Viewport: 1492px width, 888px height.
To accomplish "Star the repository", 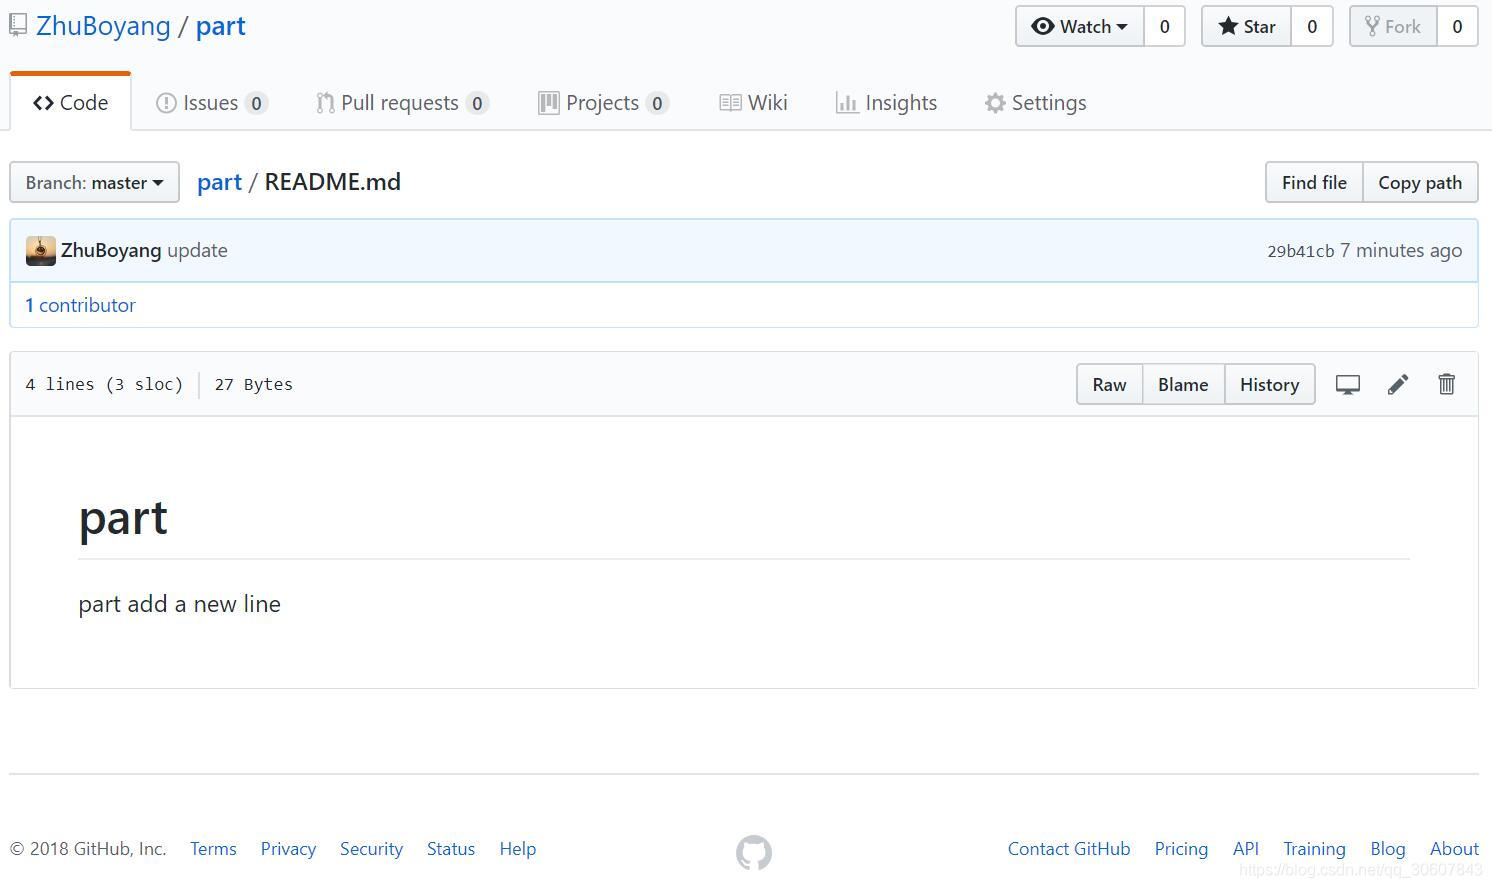I will (1247, 27).
